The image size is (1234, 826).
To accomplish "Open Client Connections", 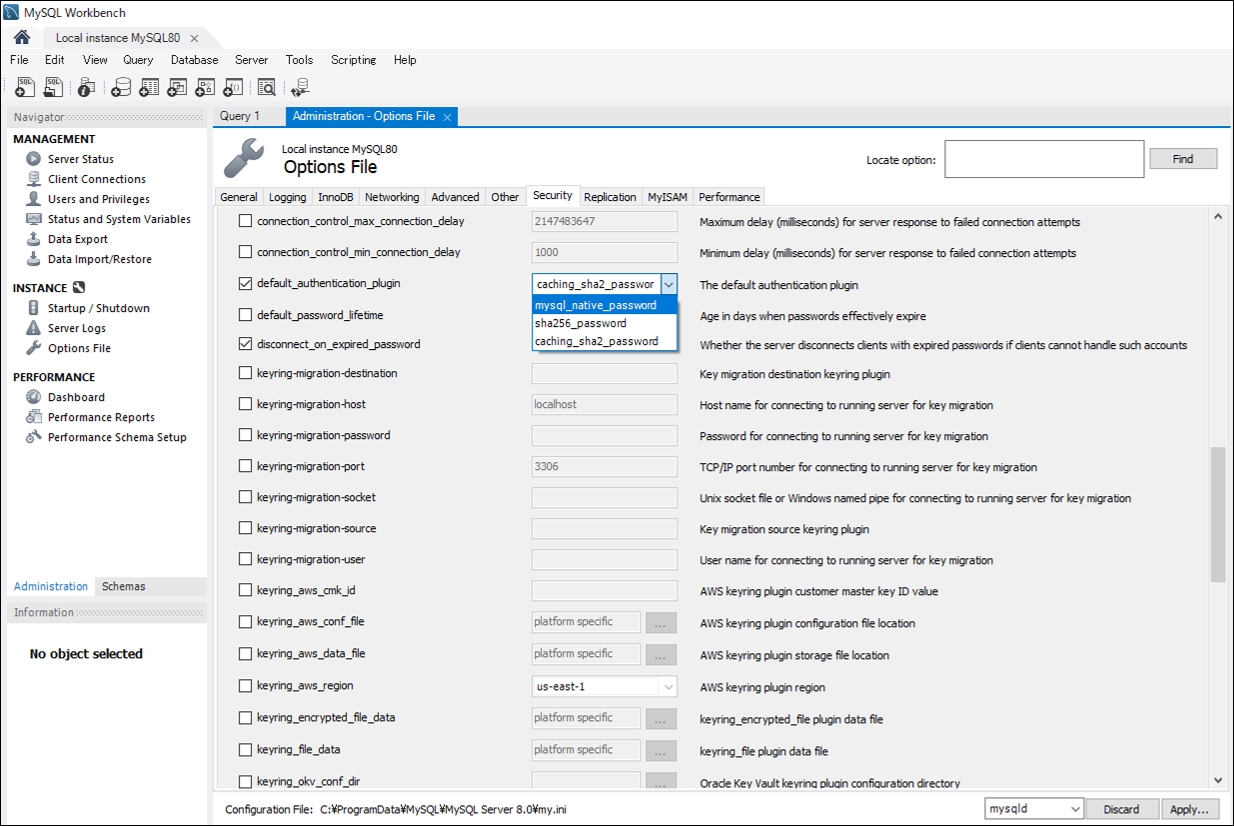I will (x=96, y=179).
